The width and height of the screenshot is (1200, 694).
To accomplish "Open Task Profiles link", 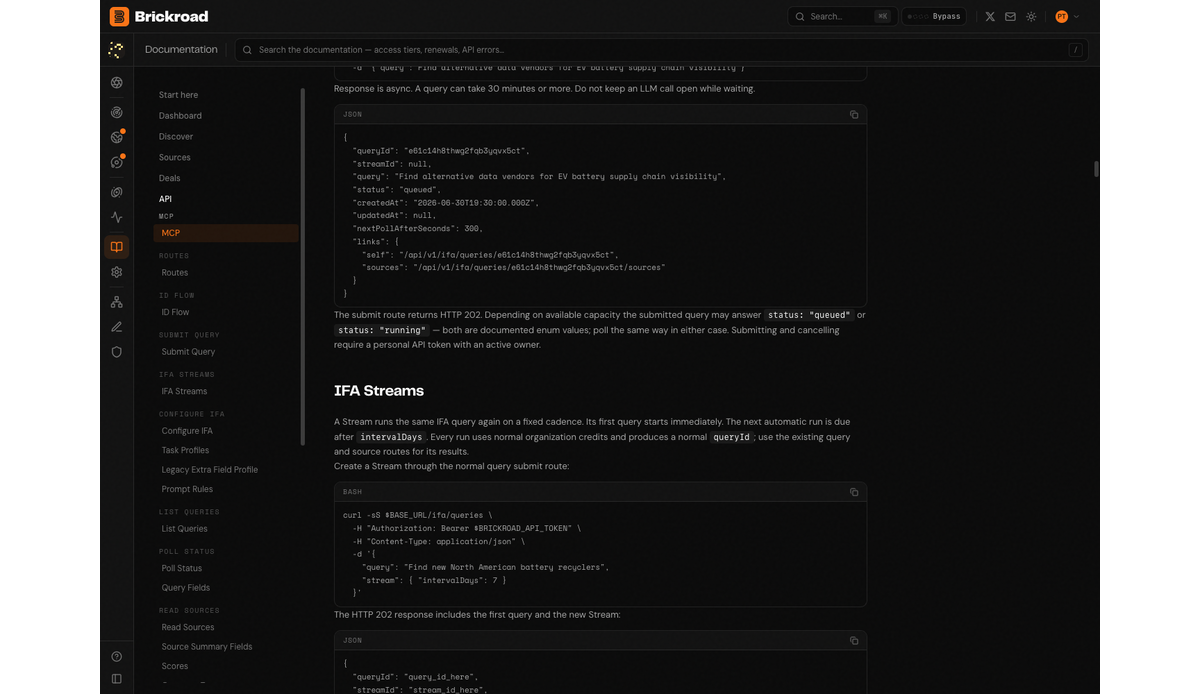I will [185, 450].
